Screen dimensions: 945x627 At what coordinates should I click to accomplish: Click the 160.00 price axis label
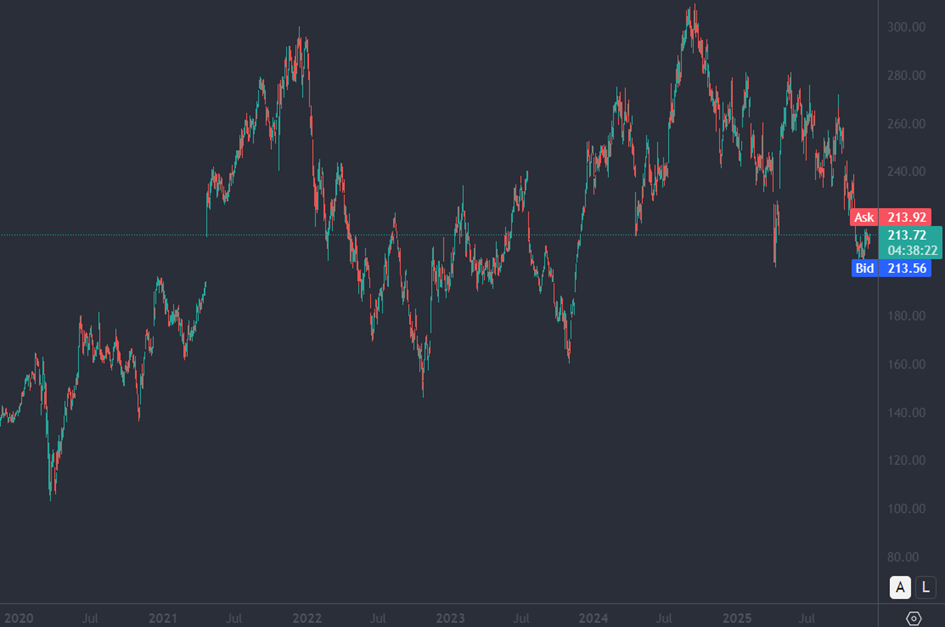[x=906, y=364]
